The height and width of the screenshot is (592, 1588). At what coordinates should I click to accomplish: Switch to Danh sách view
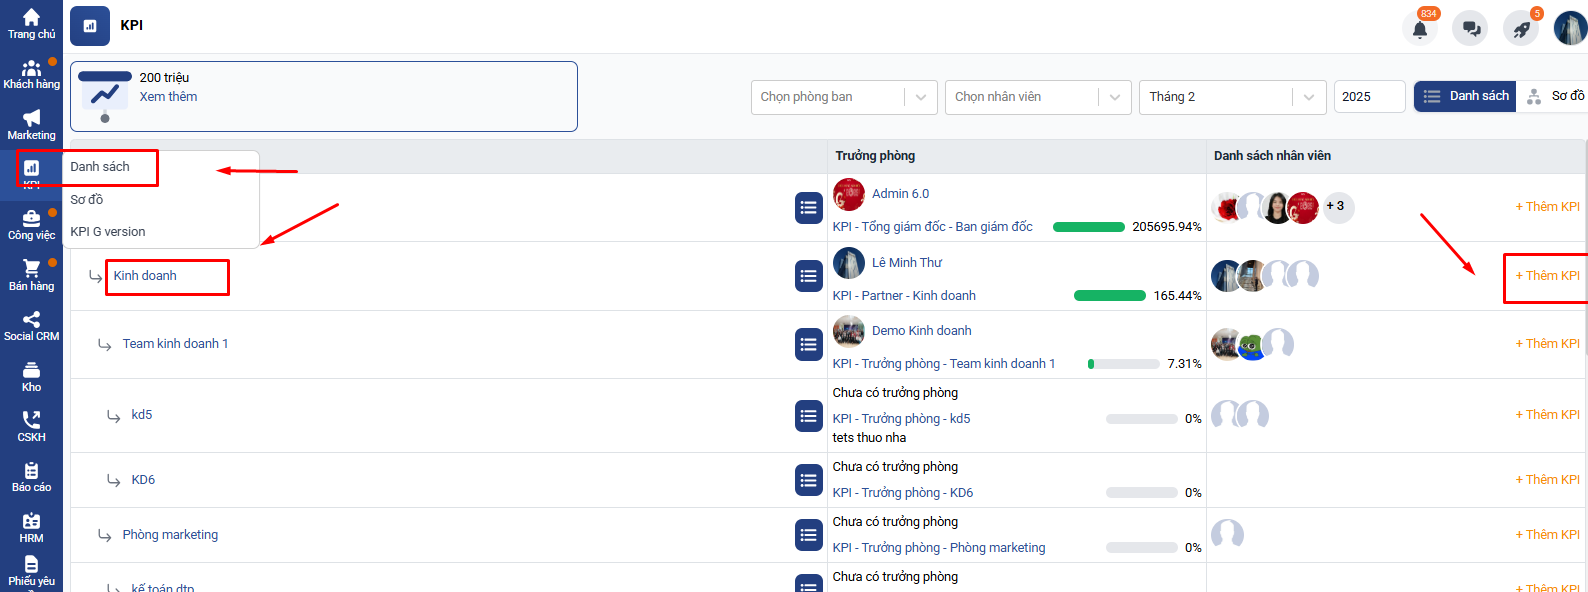[1465, 96]
